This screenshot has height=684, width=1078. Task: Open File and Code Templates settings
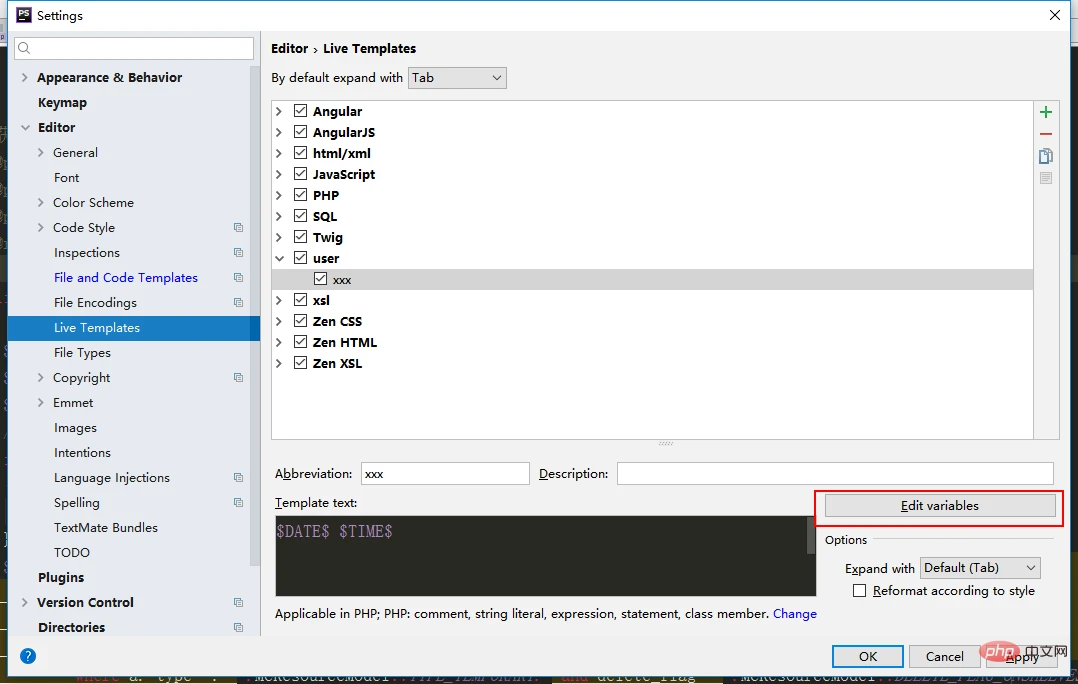click(x=126, y=278)
